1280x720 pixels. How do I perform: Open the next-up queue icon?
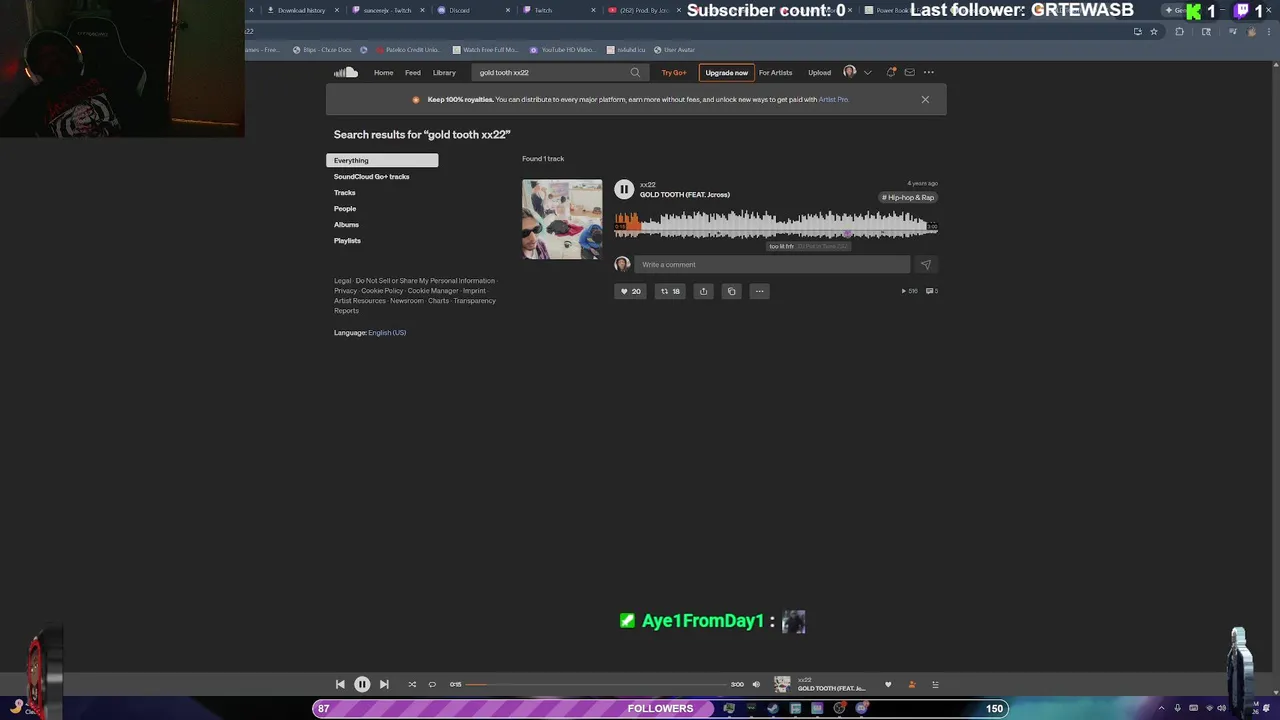(x=935, y=685)
